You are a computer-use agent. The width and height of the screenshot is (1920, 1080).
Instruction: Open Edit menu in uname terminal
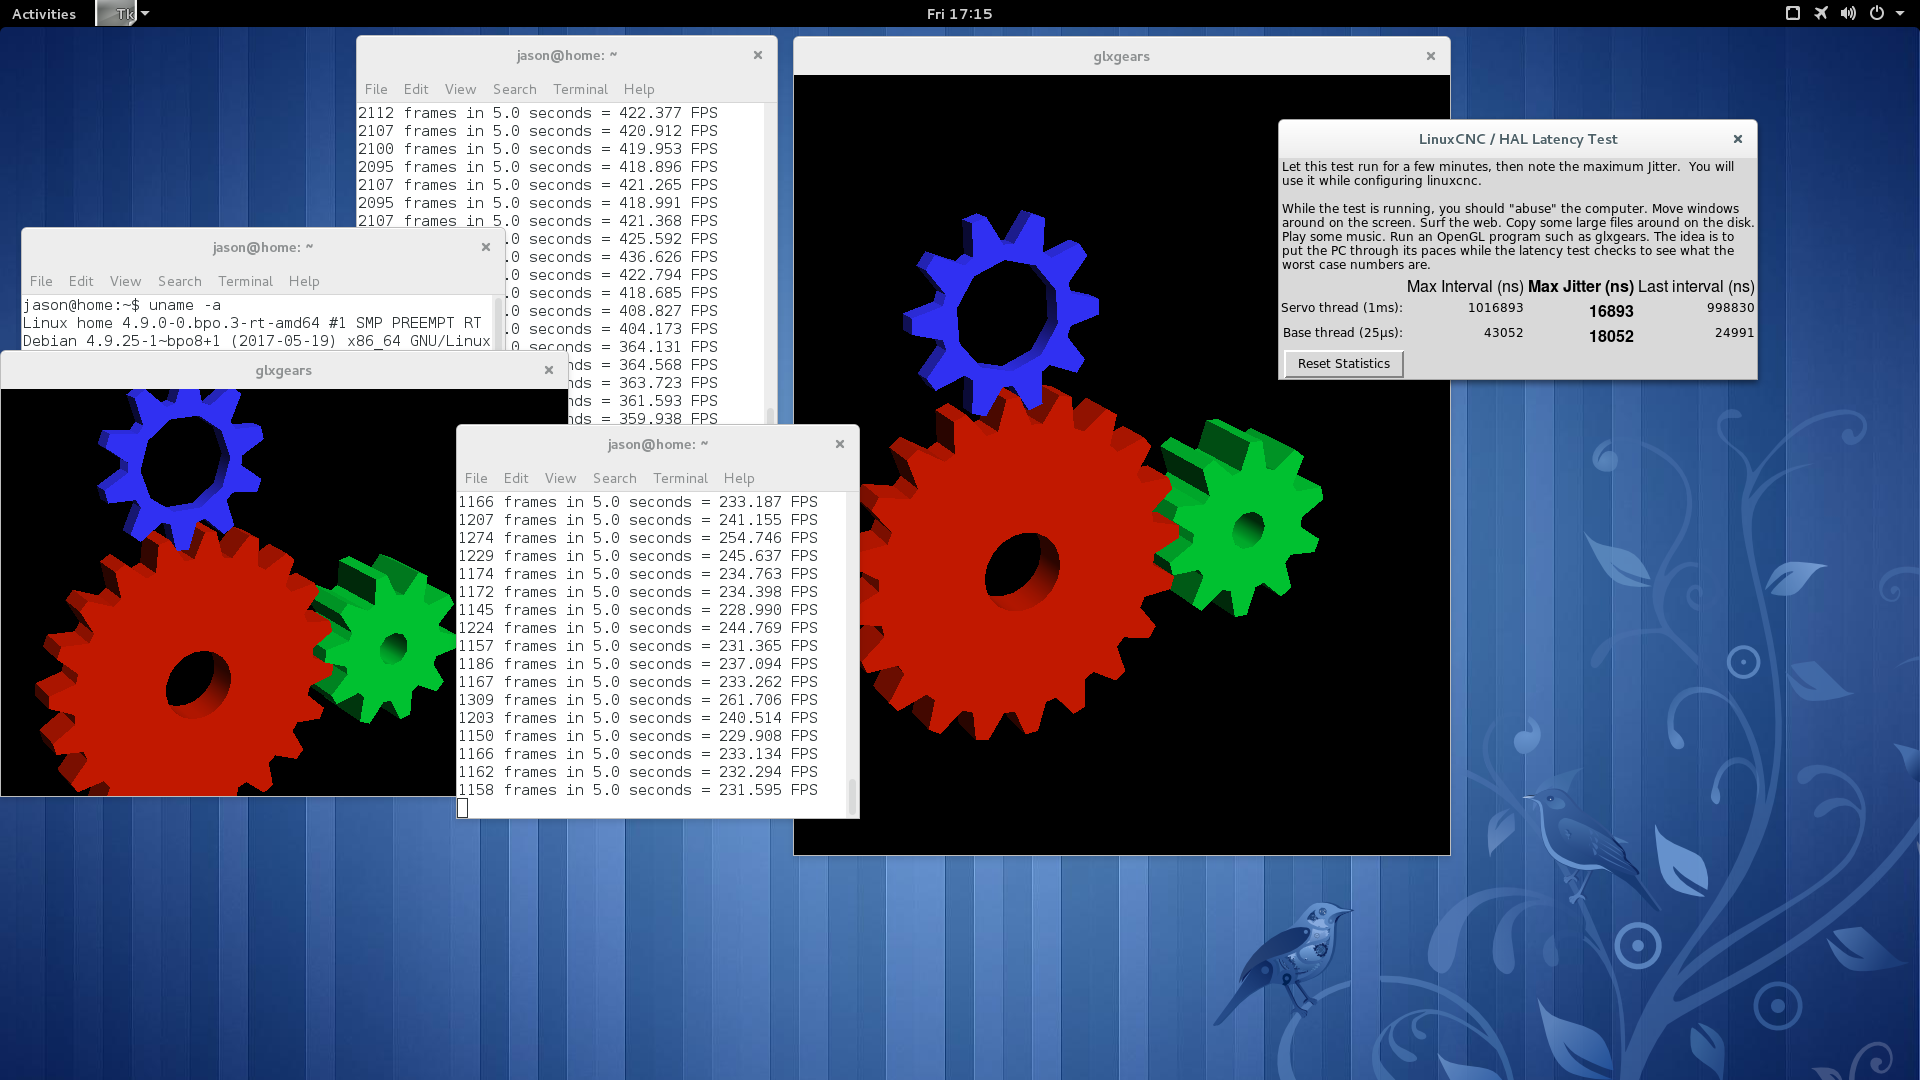pyautogui.click(x=81, y=281)
